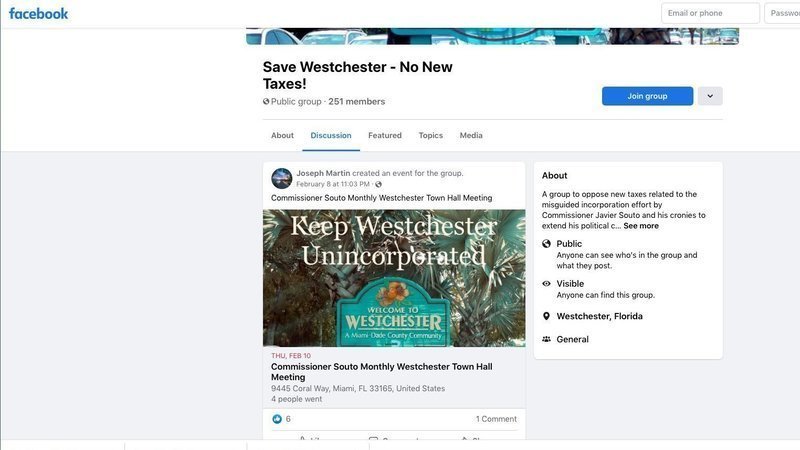Screen dimensions: 800x450
Task: Open the Keep Westchester Unincorporated image
Action: (x=394, y=278)
